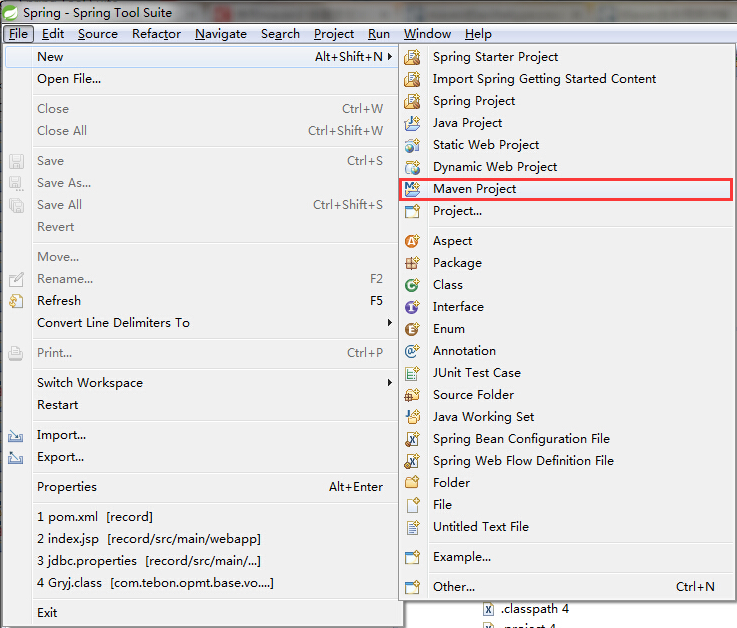This screenshot has height=628, width=737.
Task: Click the Package icon
Action: pyautogui.click(x=412, y=263)
